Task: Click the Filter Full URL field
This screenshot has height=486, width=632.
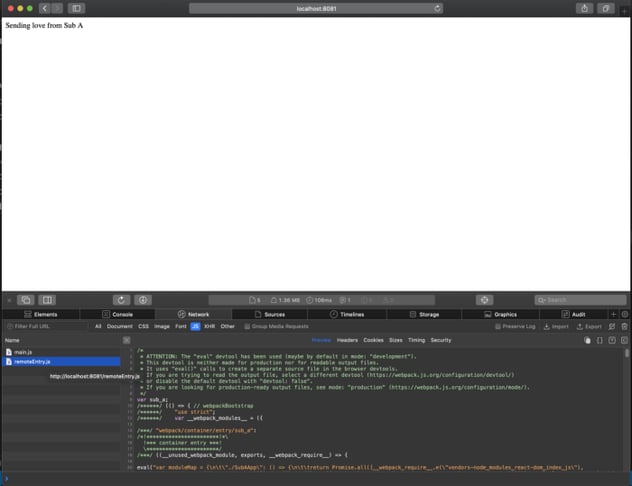Action: coord(45,326)
